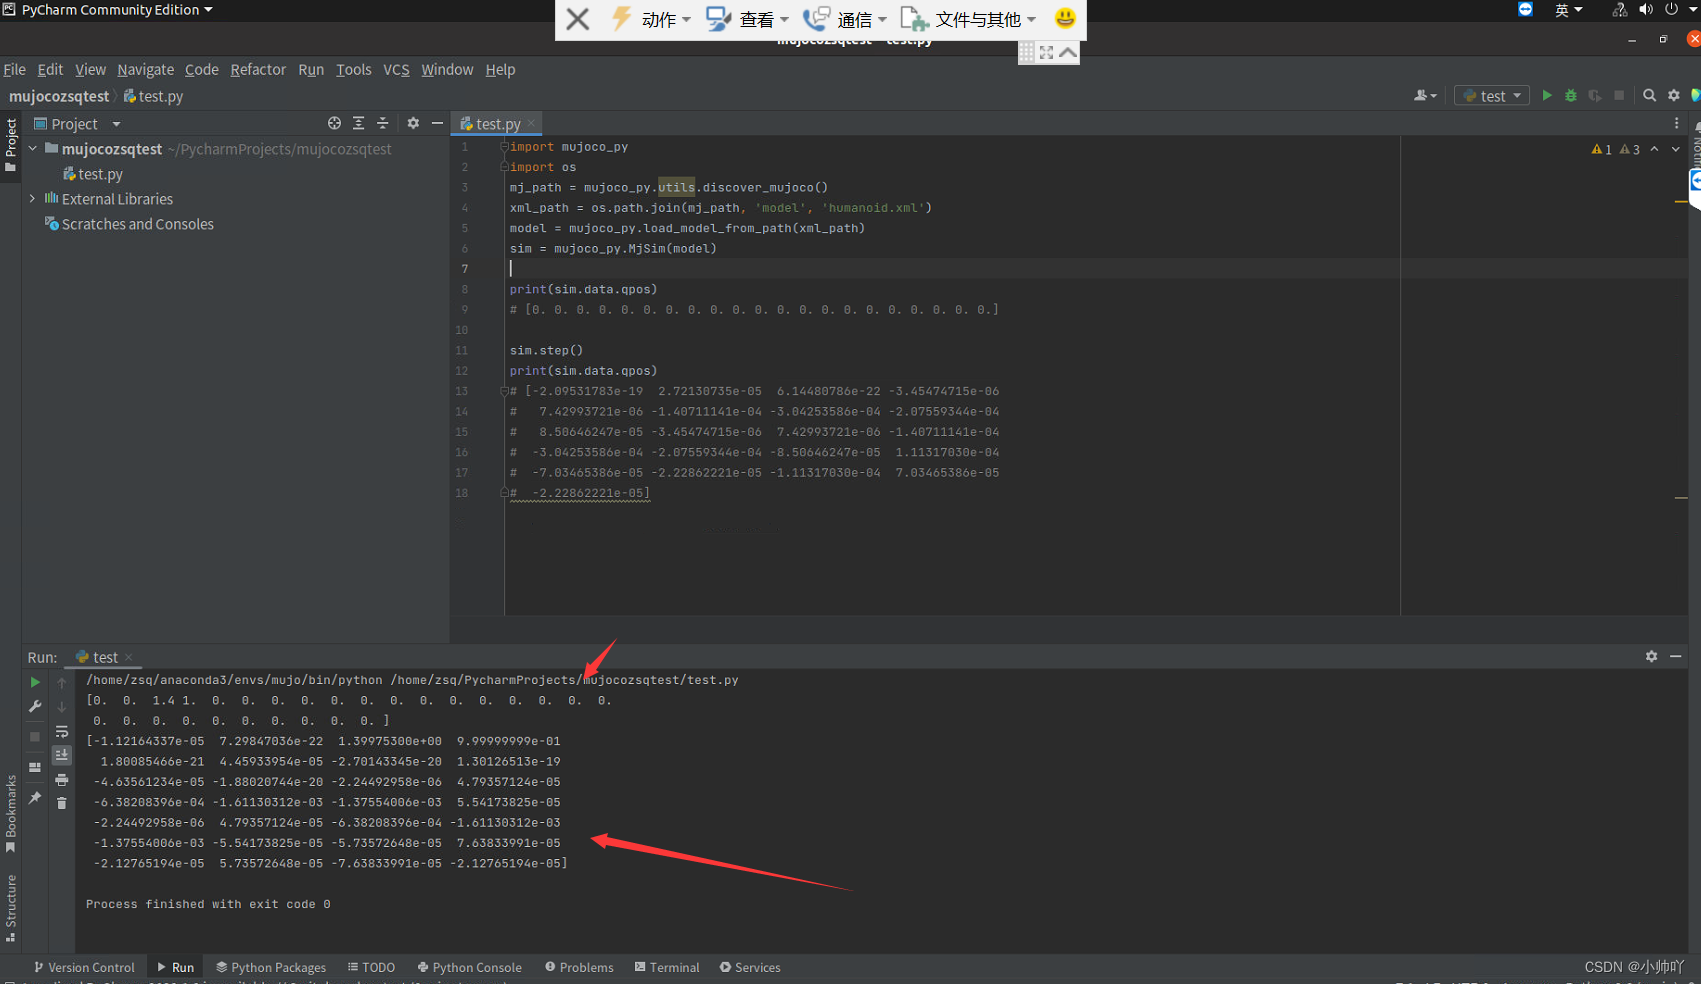The width and height of the screenshot is (1701, 984).
Task: Close remote session with X icon
Action: [x=578, y=19]
